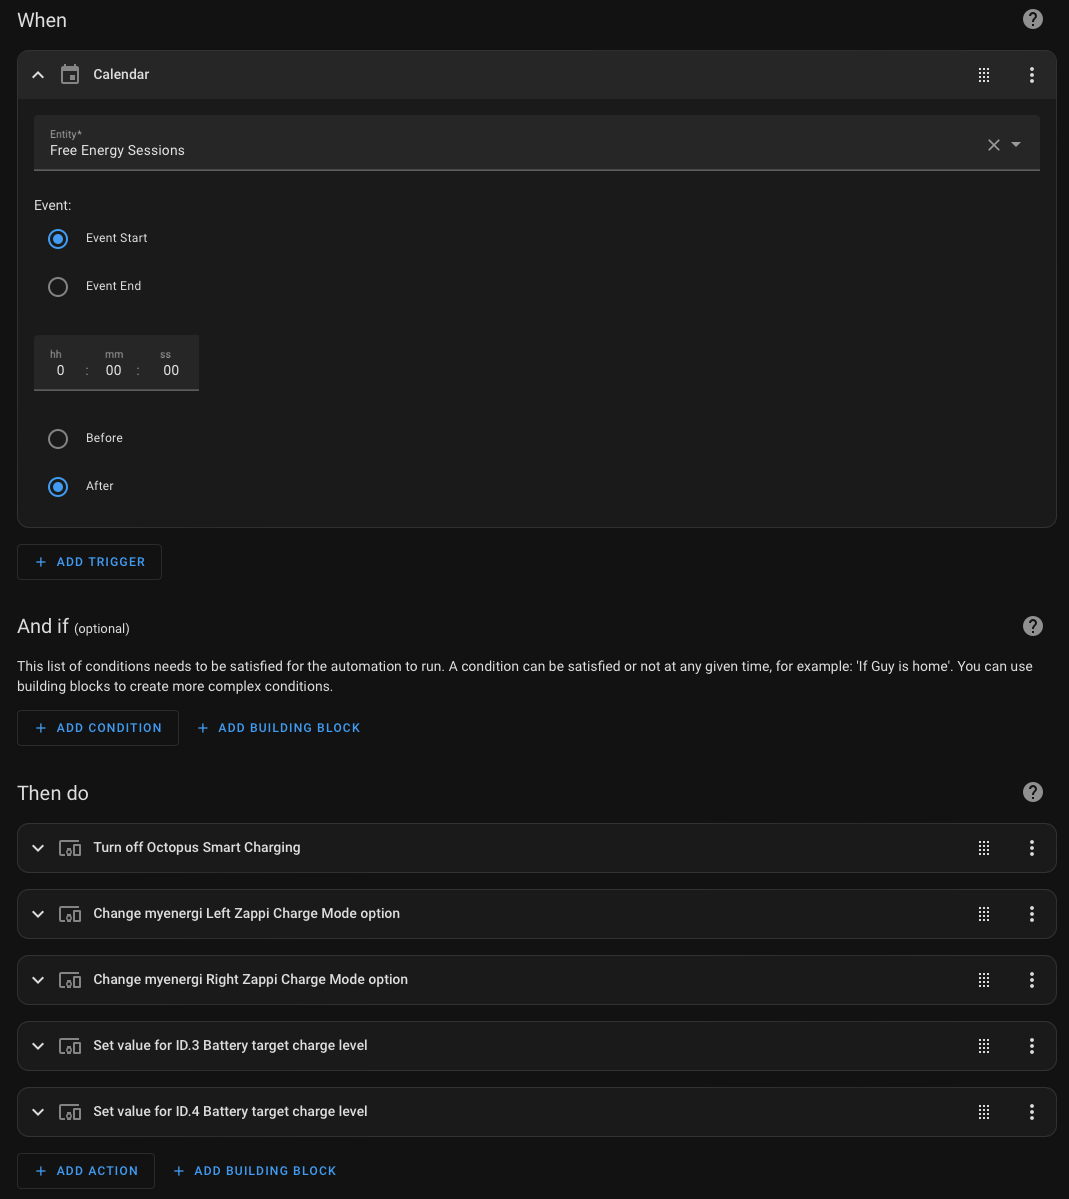This screenshot has width=1069, height=1199.
Task: Click the minutes offset field
Action: [x=113, y=370]
